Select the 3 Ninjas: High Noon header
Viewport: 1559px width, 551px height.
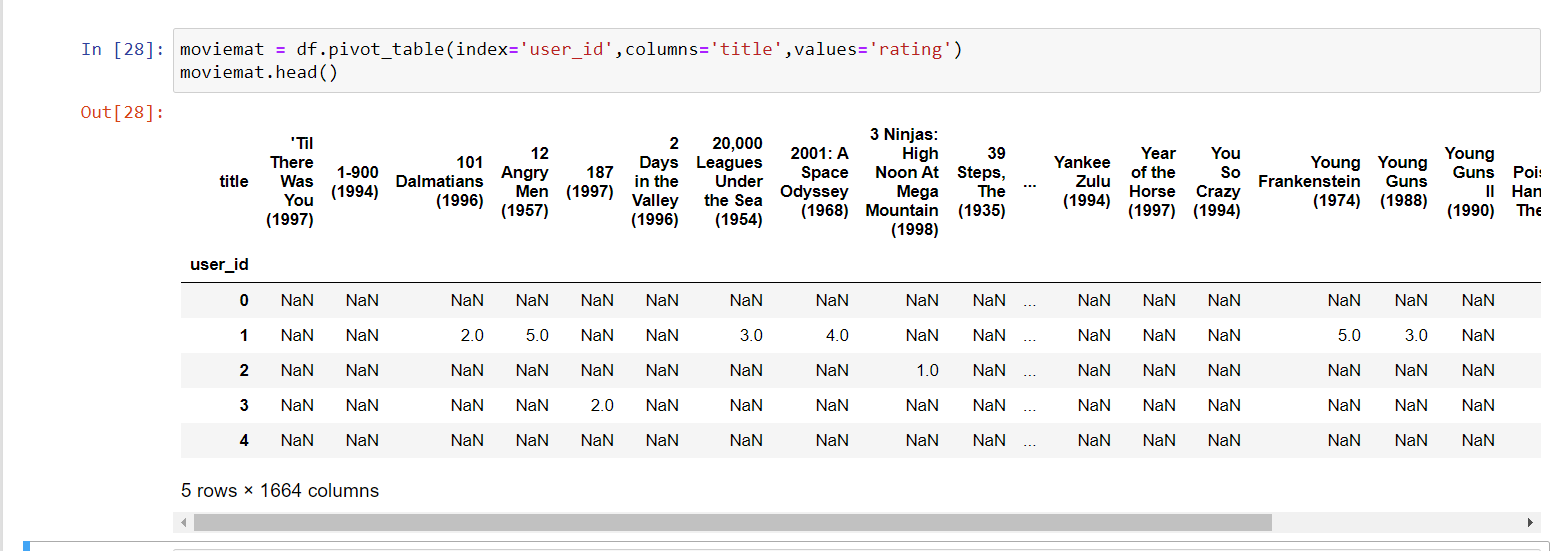903,182
